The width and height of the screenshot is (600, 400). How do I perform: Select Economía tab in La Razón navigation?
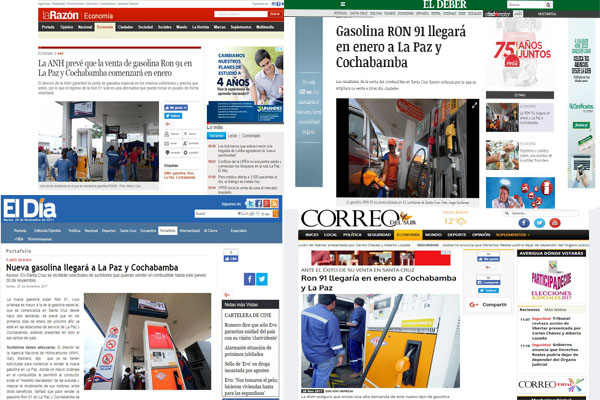(x=105, y=27)
